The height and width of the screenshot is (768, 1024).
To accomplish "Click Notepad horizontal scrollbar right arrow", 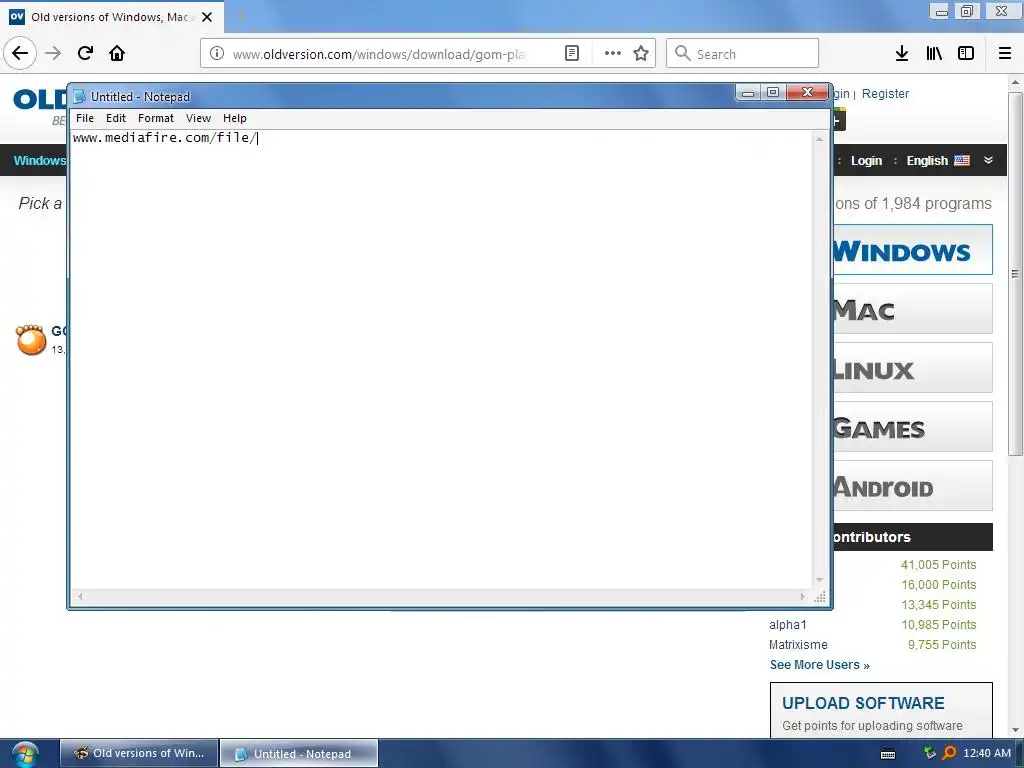I will [803, 596].
